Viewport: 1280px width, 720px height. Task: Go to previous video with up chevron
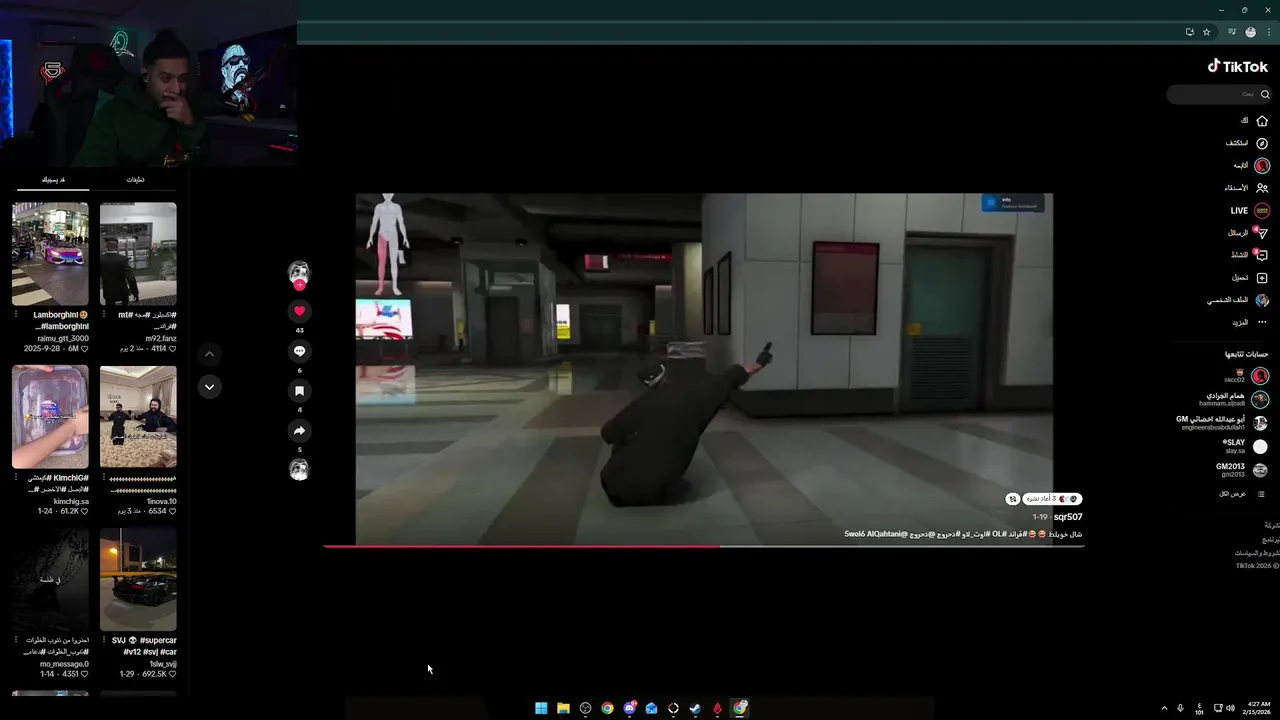click(x=209, y=354)
